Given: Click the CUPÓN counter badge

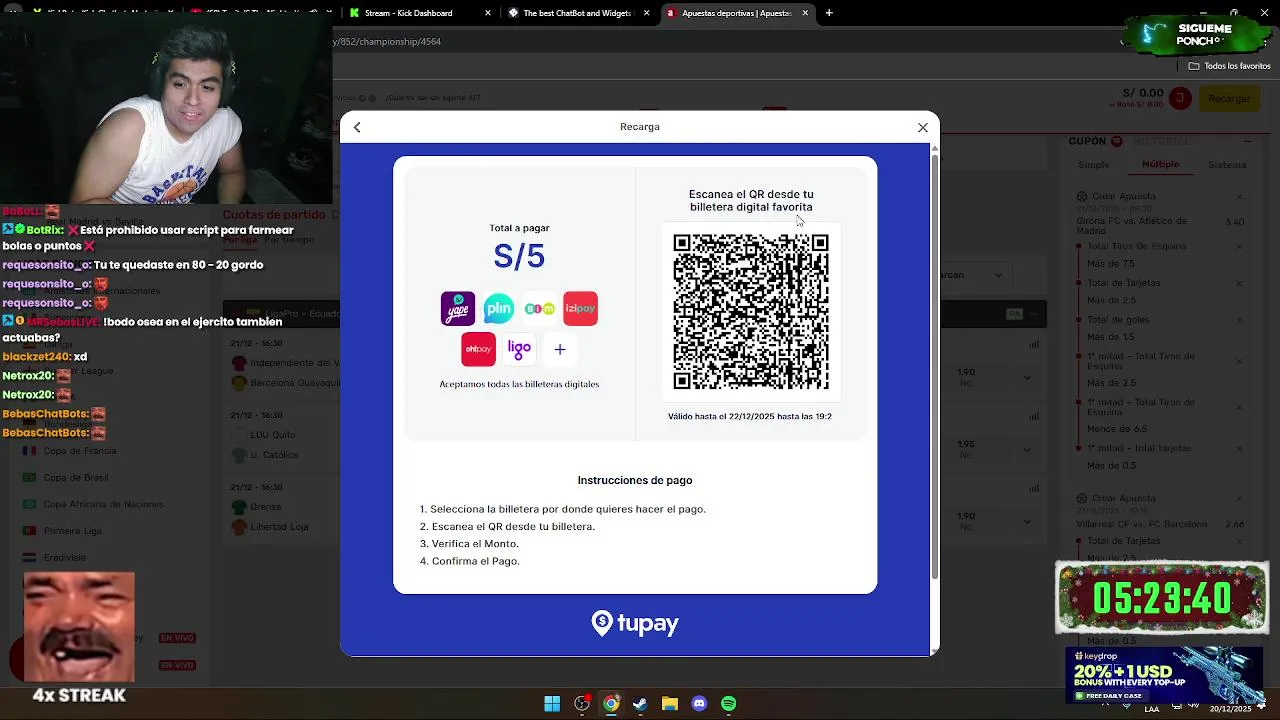Looking at the screenshot, I should (1117, 141).
